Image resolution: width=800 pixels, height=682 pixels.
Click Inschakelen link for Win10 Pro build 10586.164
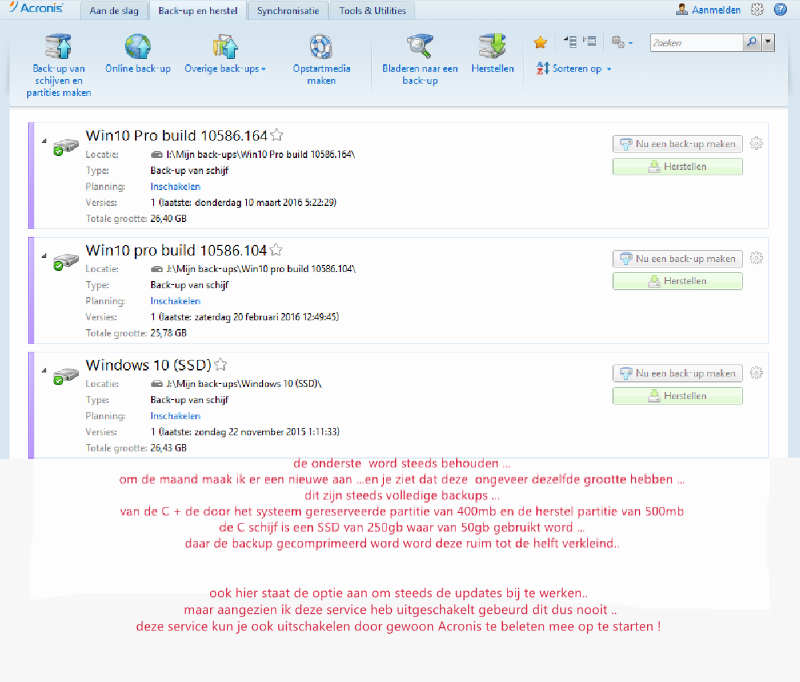(x=175, y=186)
